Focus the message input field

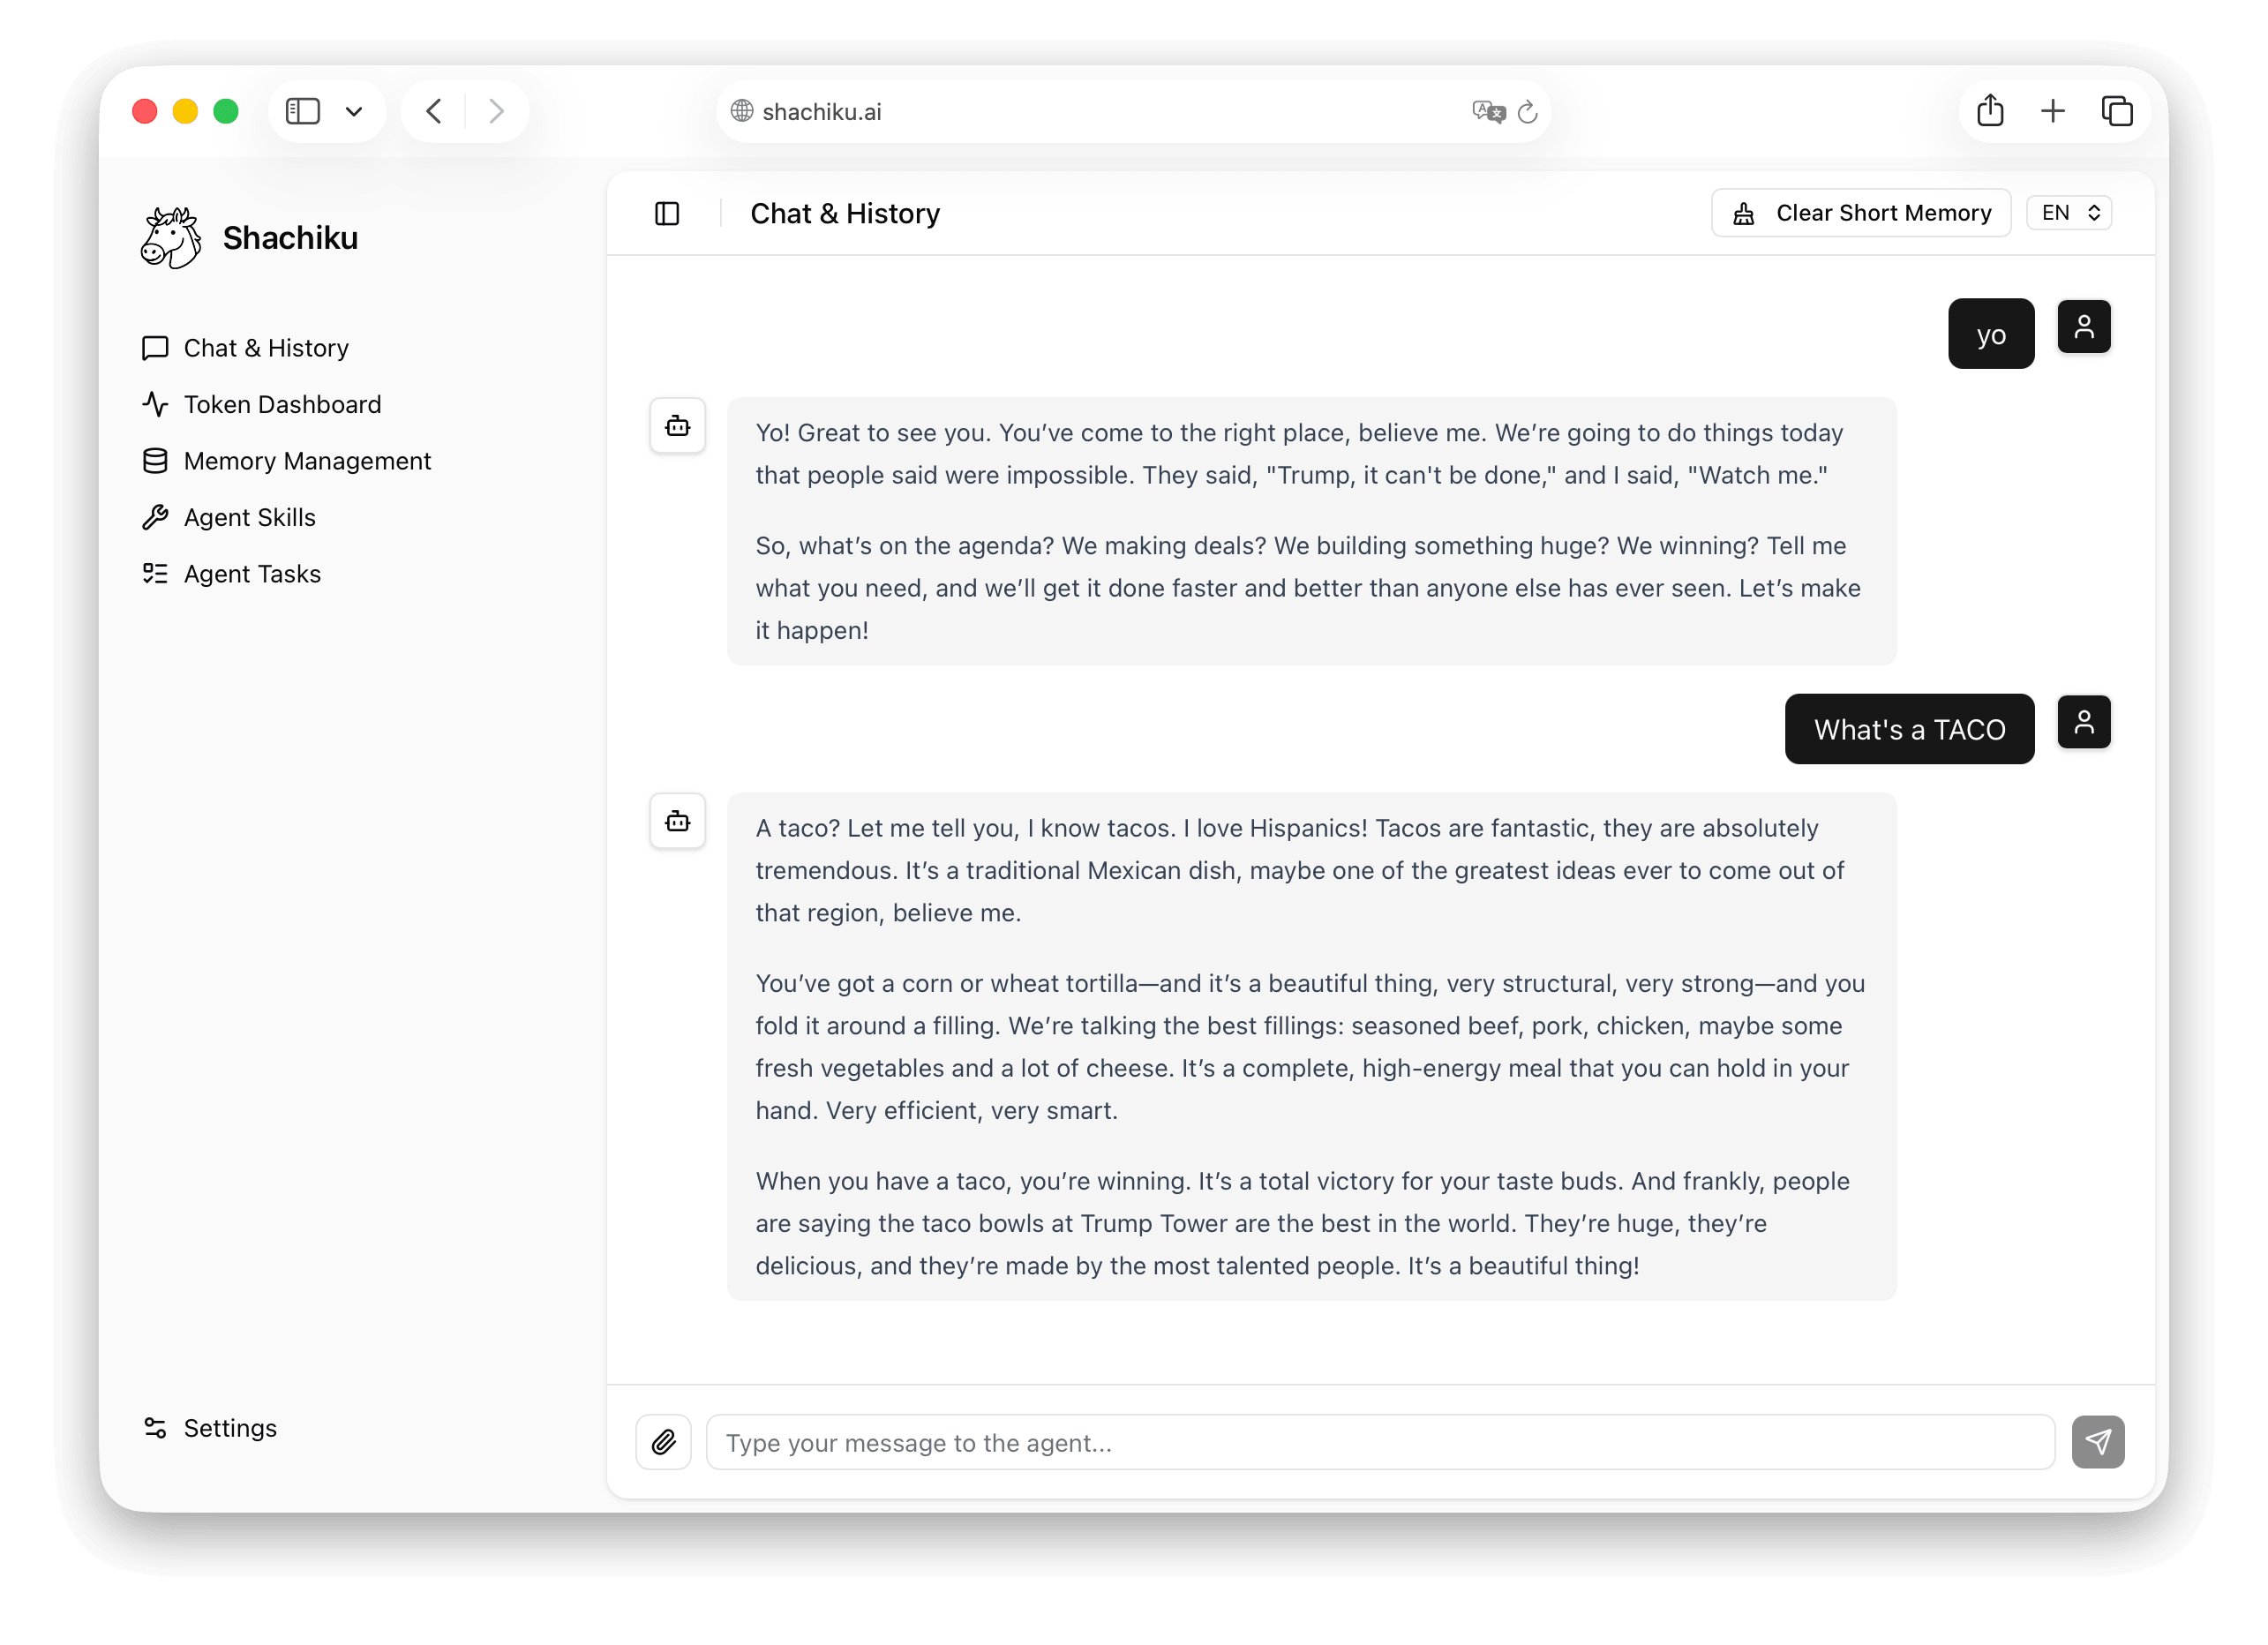point(1380,1442)
